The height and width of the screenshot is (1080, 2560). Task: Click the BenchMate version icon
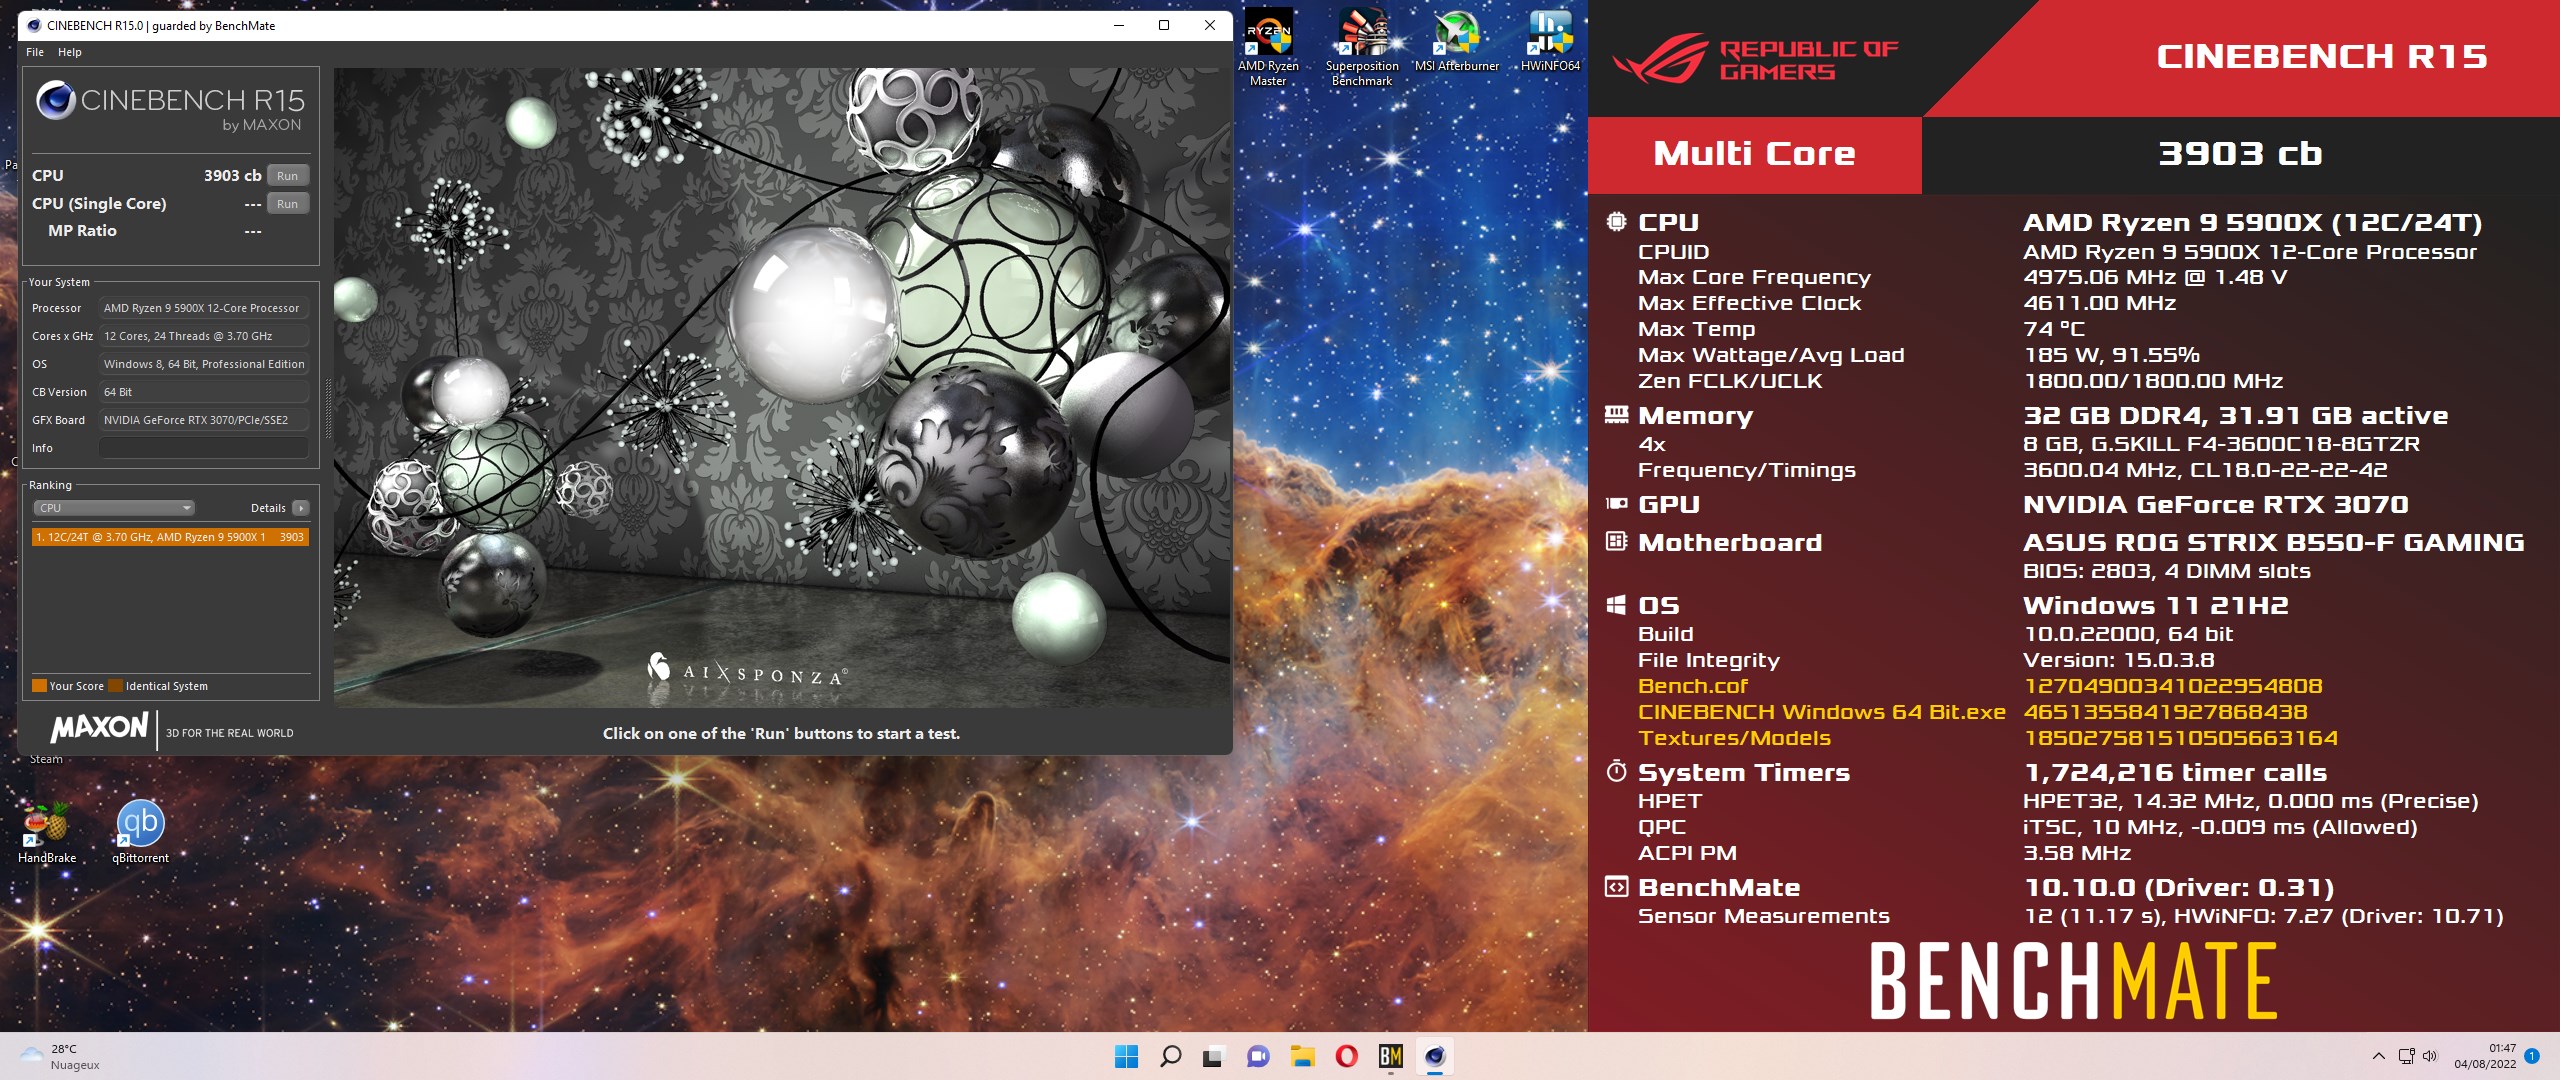point(1616,887)
